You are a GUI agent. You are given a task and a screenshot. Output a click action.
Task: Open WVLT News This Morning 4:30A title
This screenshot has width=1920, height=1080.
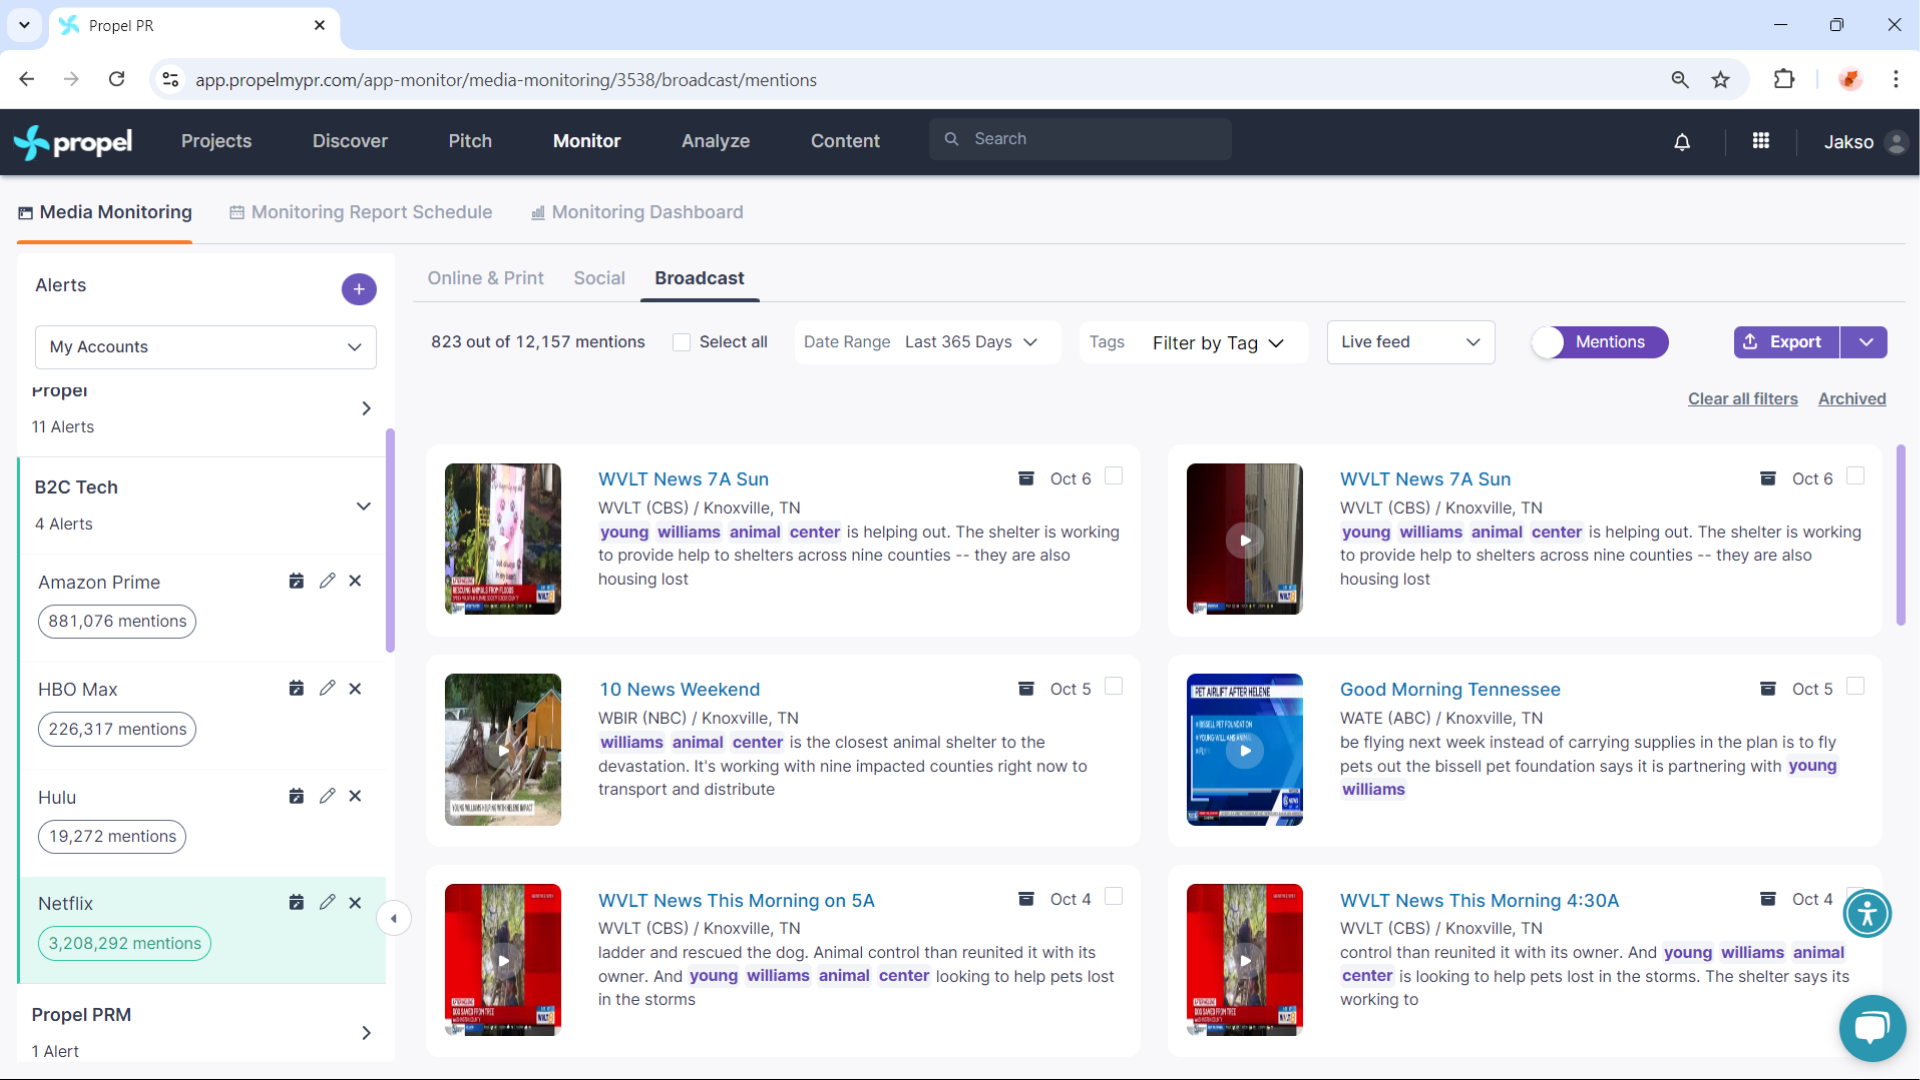click(1479, 900)
